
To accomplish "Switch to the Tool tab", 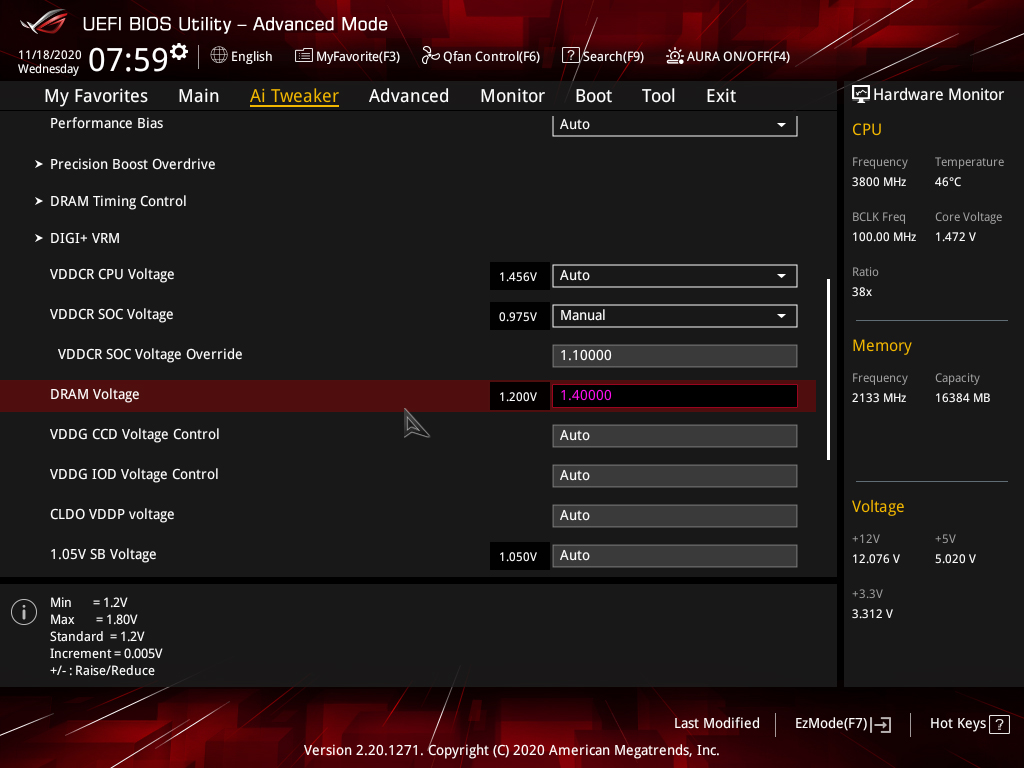I will point(658,96).
